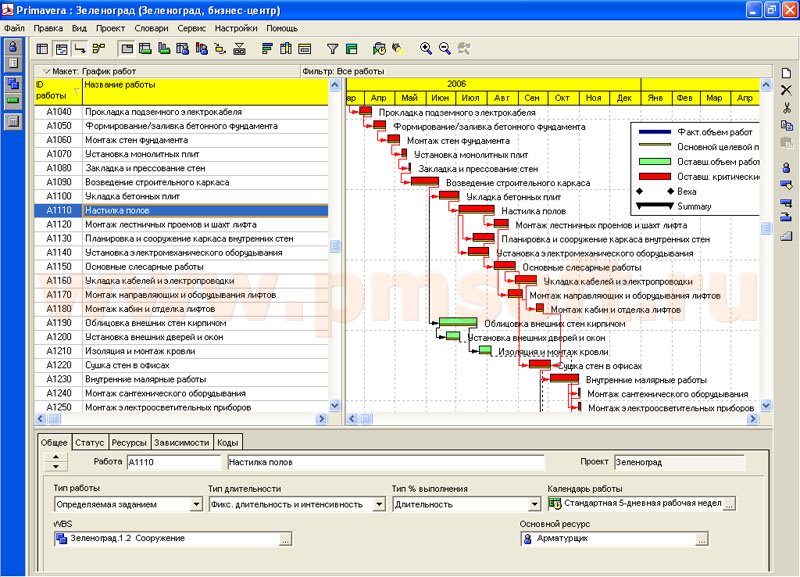Open the Файл menu

[x=14, y=29]
